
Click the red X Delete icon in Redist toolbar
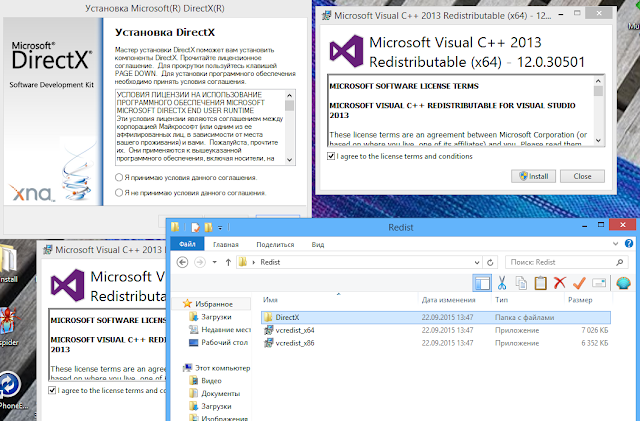pos(560,283)
